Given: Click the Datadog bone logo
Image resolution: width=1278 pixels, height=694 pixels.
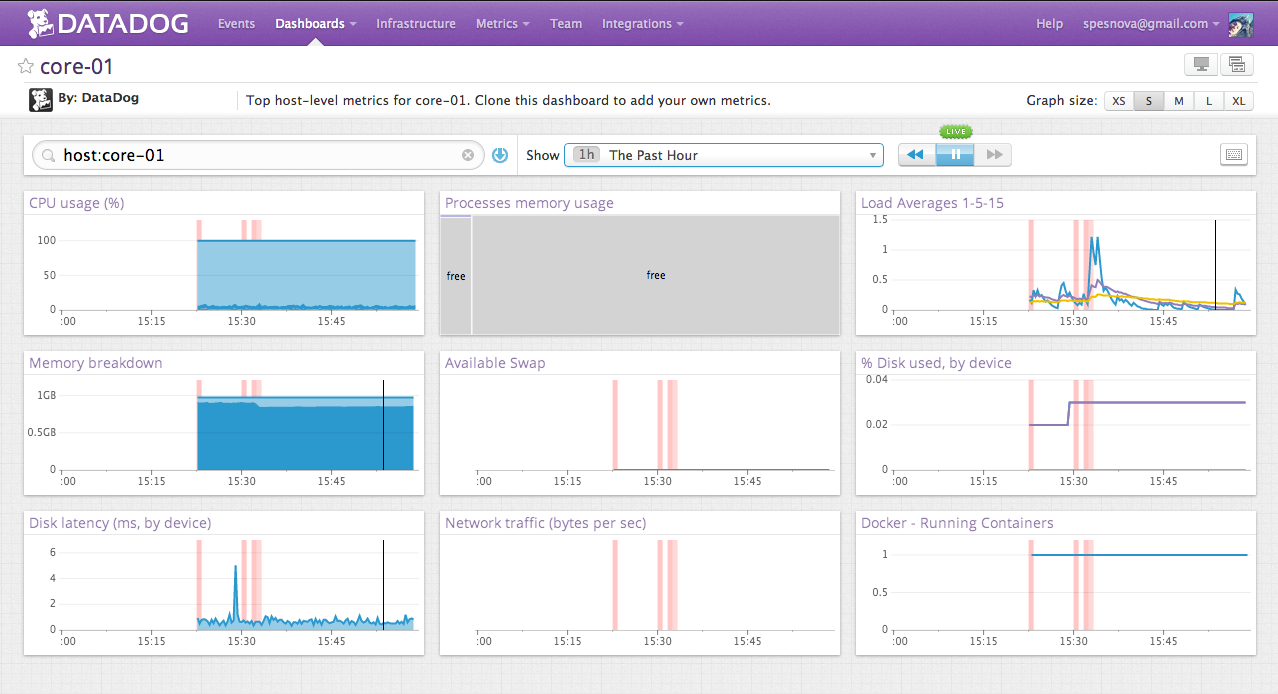Looking at the screenshot, I should (x=40, y=22).
